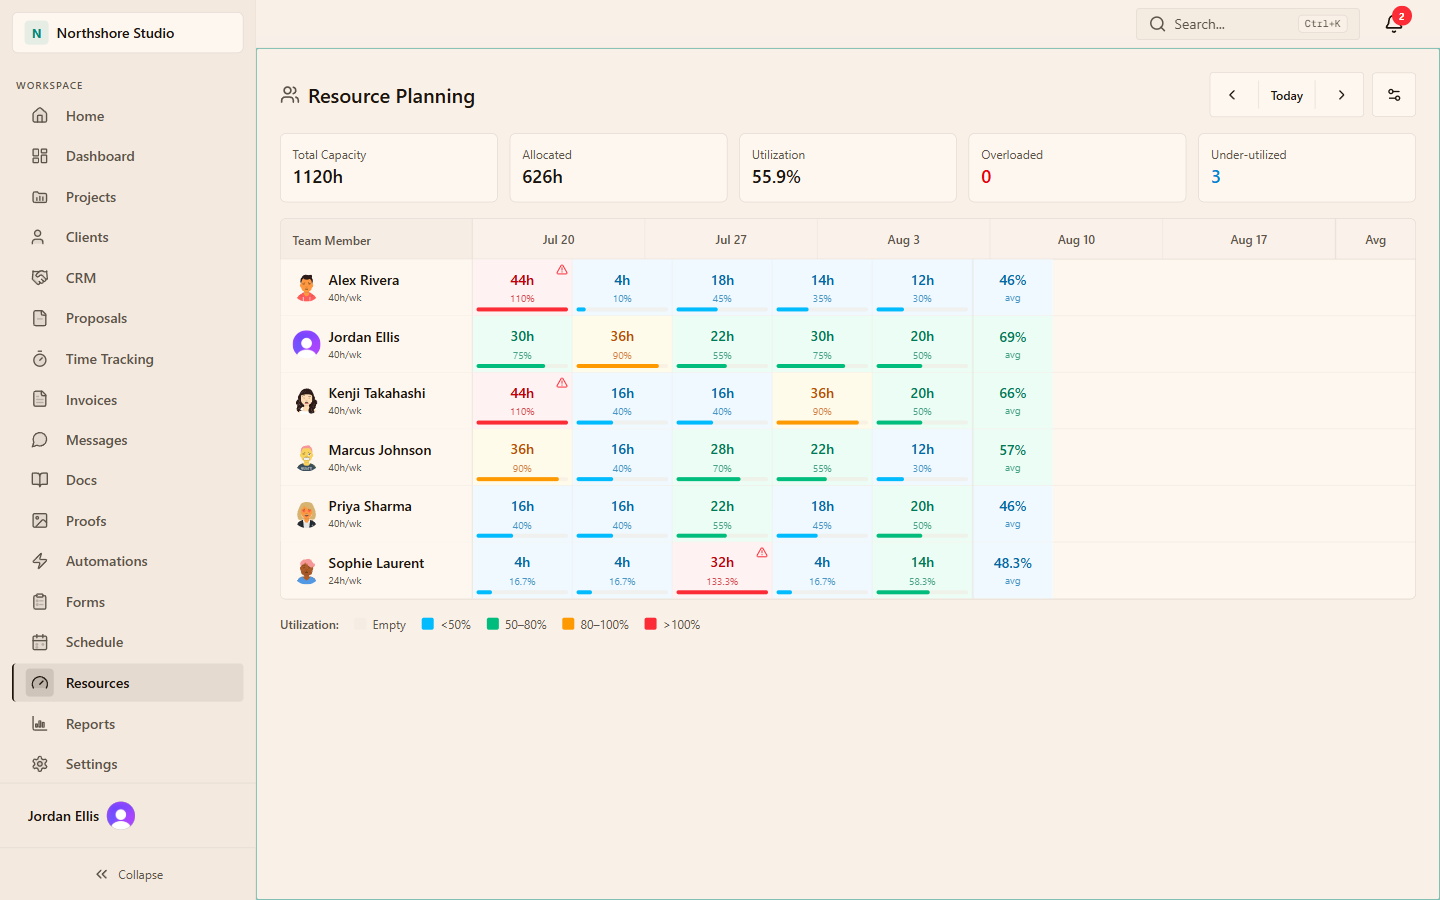1440x900 pixels.
Task: Jump to Today in the planner
Action: pos(1287,95)
